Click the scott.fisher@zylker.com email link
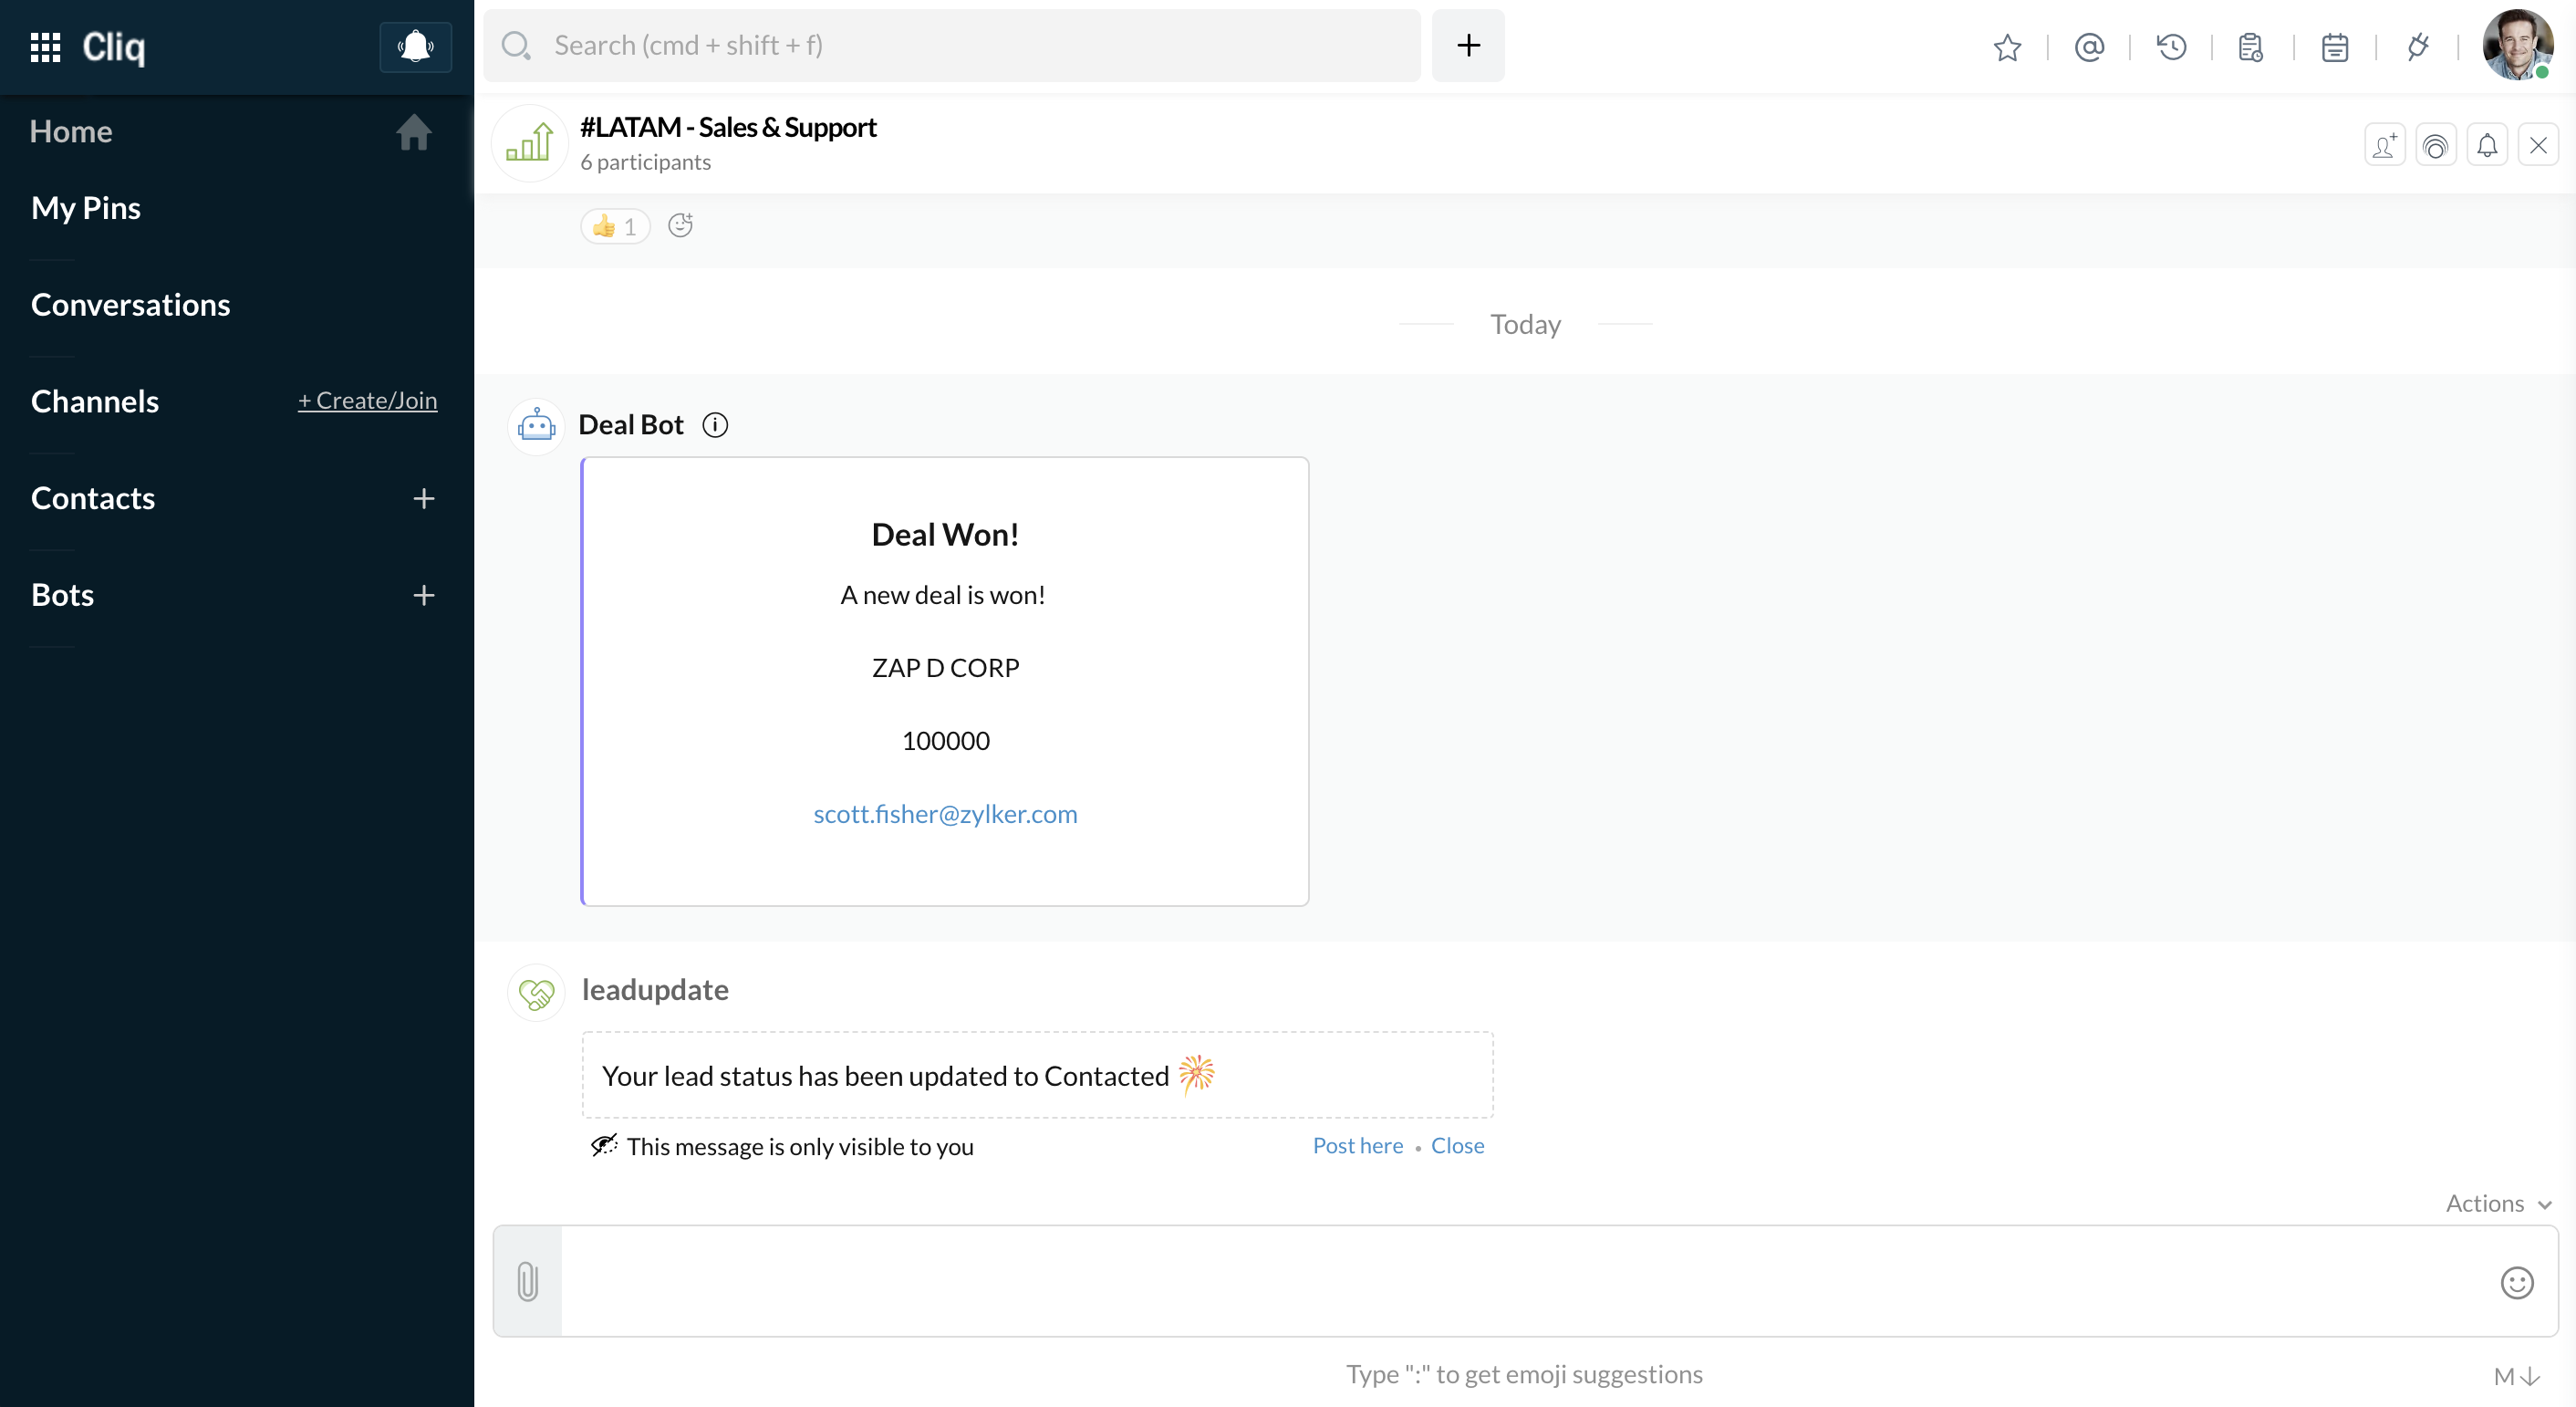Viewport: 2576px width, 1407px height. pos(945,813)
